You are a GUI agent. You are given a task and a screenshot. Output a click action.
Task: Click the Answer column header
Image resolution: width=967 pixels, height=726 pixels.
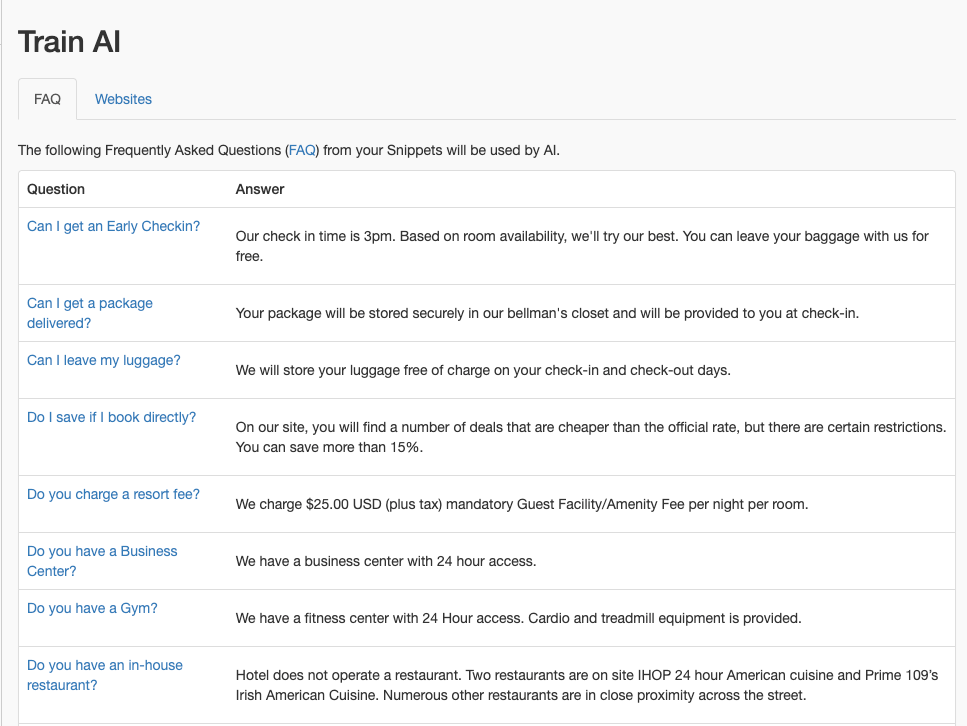(x=260, y=189)
